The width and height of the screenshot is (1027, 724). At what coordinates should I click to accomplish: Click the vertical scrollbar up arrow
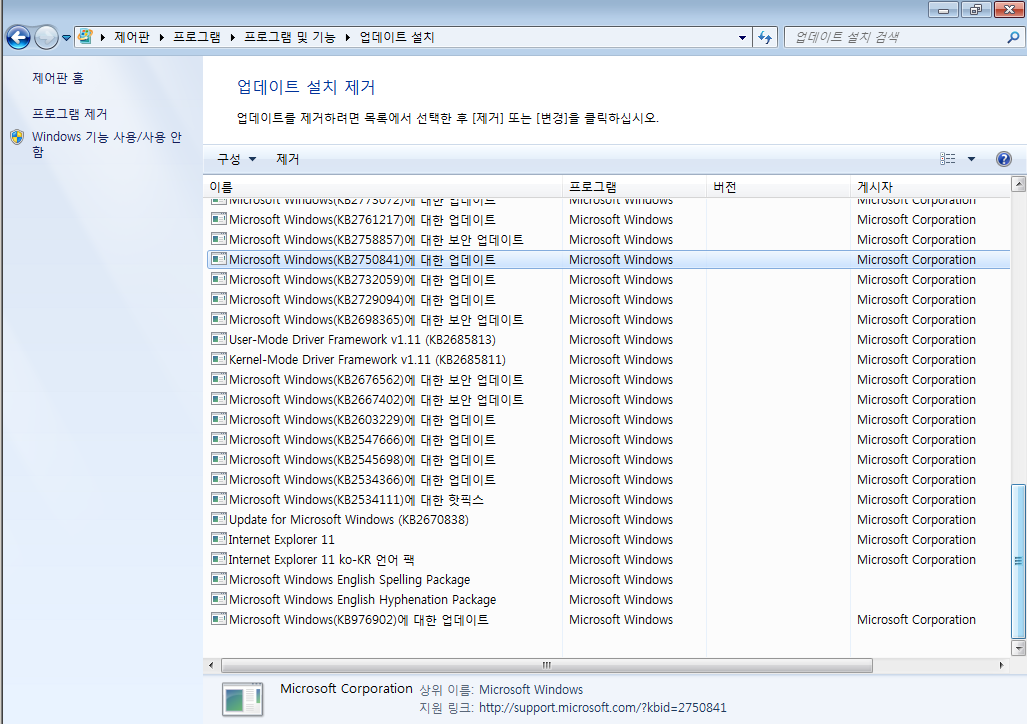pyautogui.click(x=1018, y=184)
